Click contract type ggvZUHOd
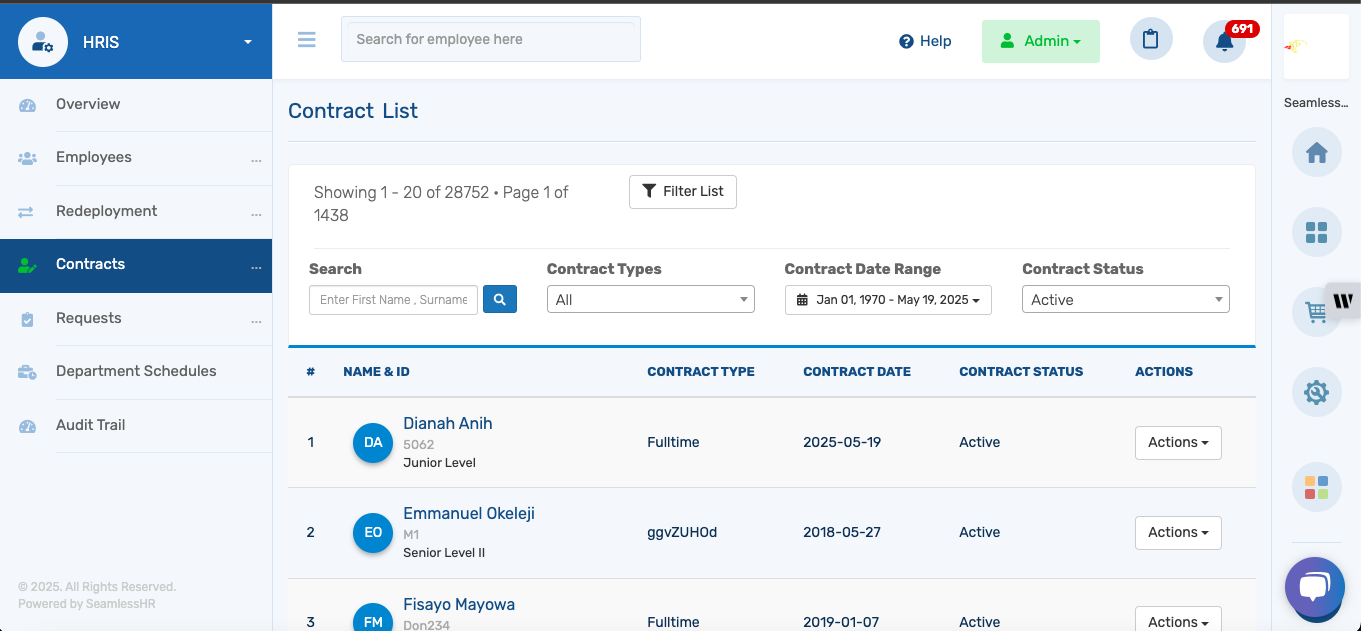The image size is (1361, 631). coord(682,533)
